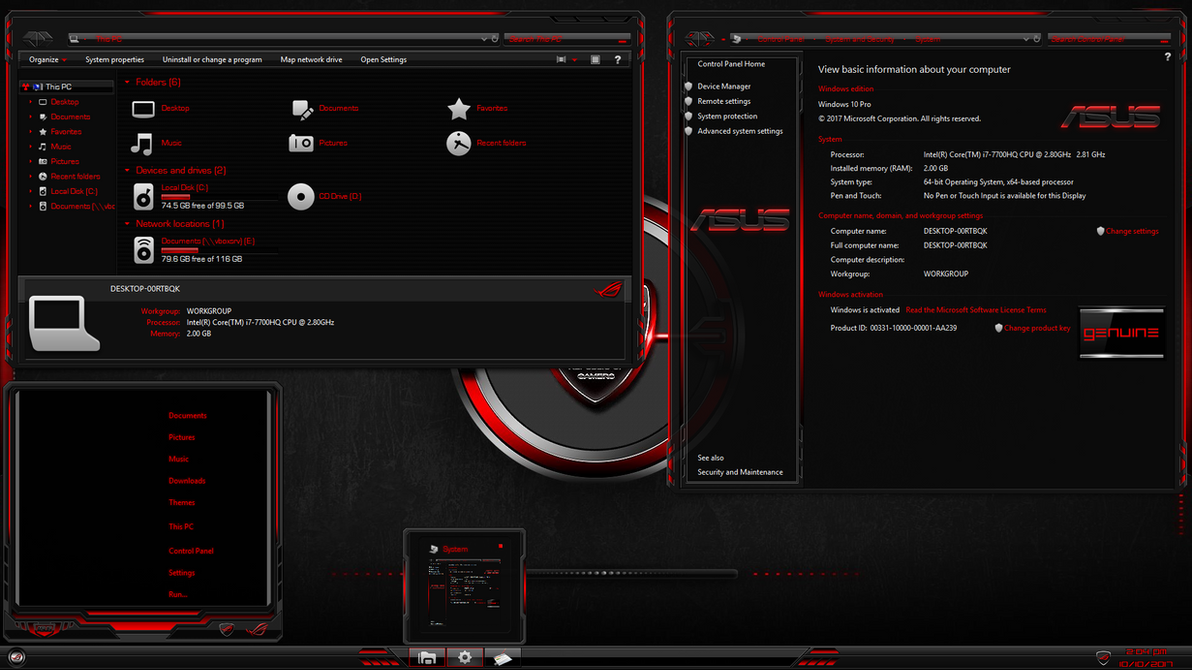Select Control Panel in Start menu

click(191, 551)
